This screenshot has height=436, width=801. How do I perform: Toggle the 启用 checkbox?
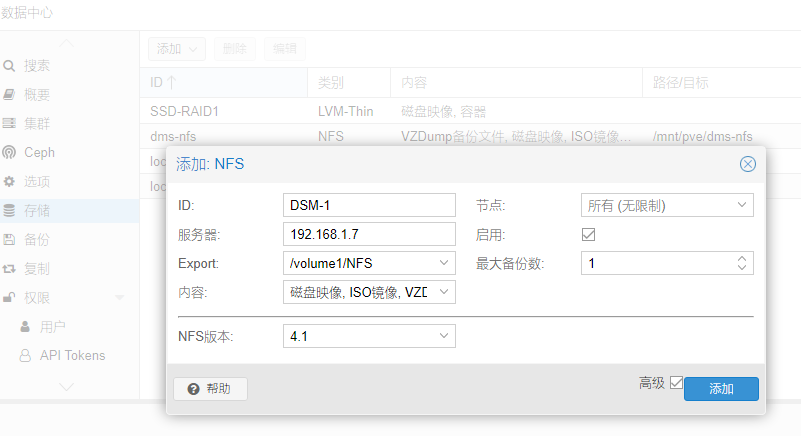coord(588,235)
